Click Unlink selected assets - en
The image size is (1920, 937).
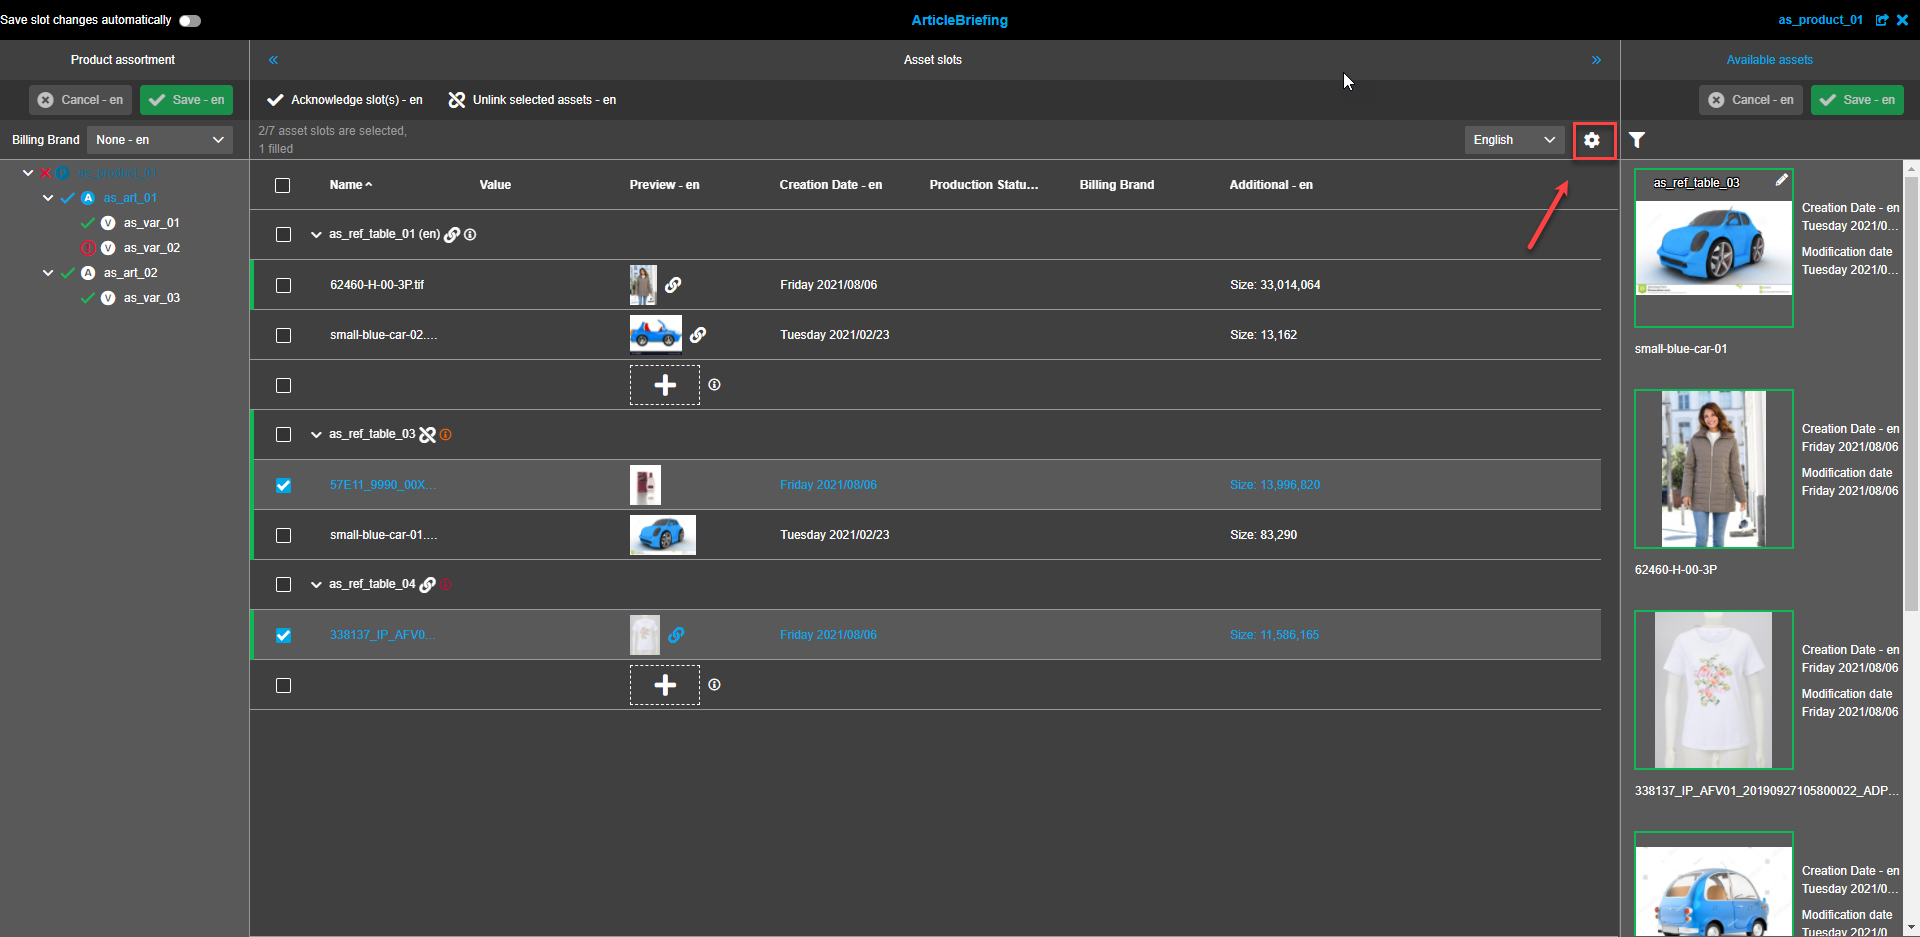tap(532, 100)
